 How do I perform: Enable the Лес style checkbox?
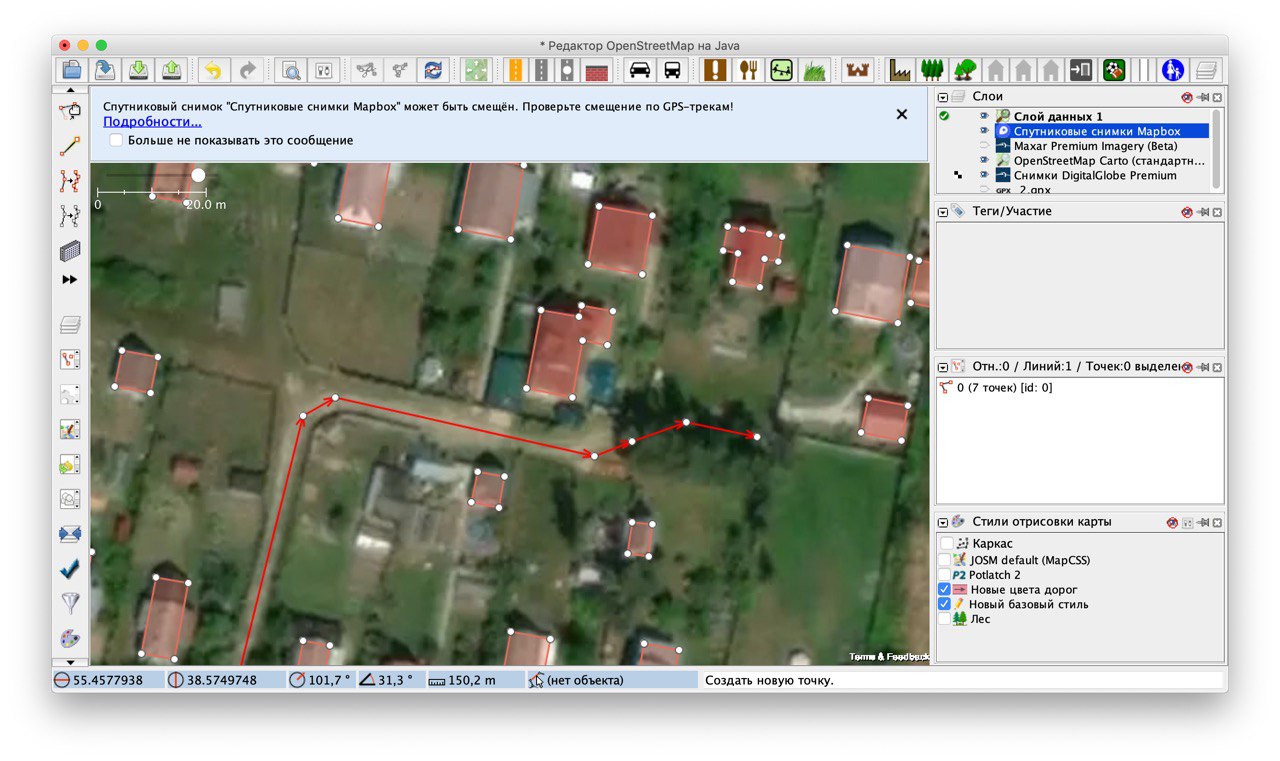tap(945, 619)
